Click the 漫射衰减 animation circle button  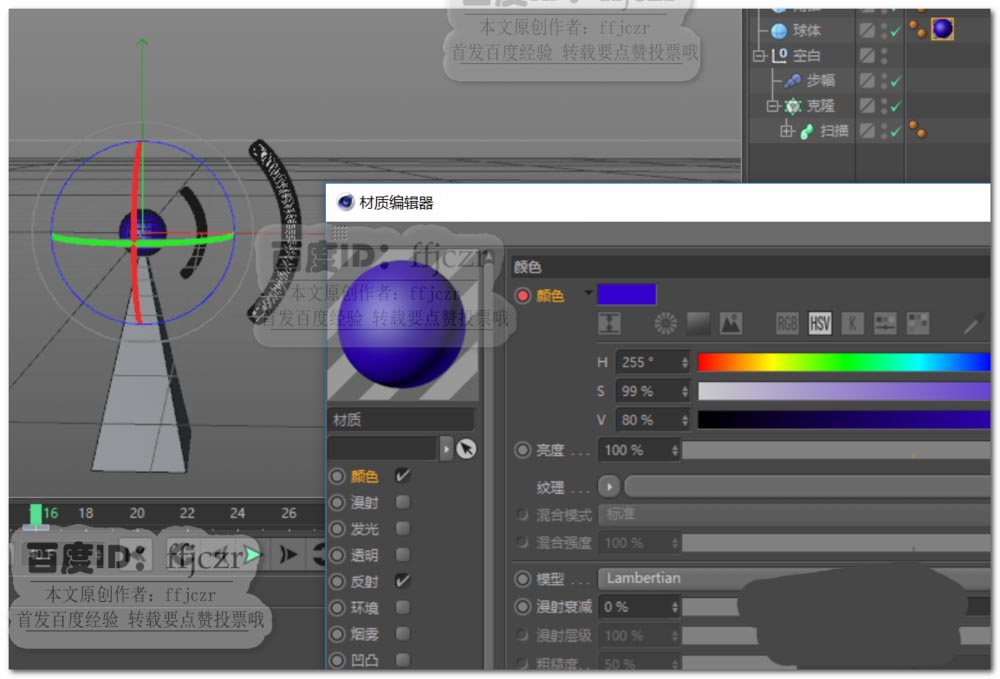click(522, 606)
